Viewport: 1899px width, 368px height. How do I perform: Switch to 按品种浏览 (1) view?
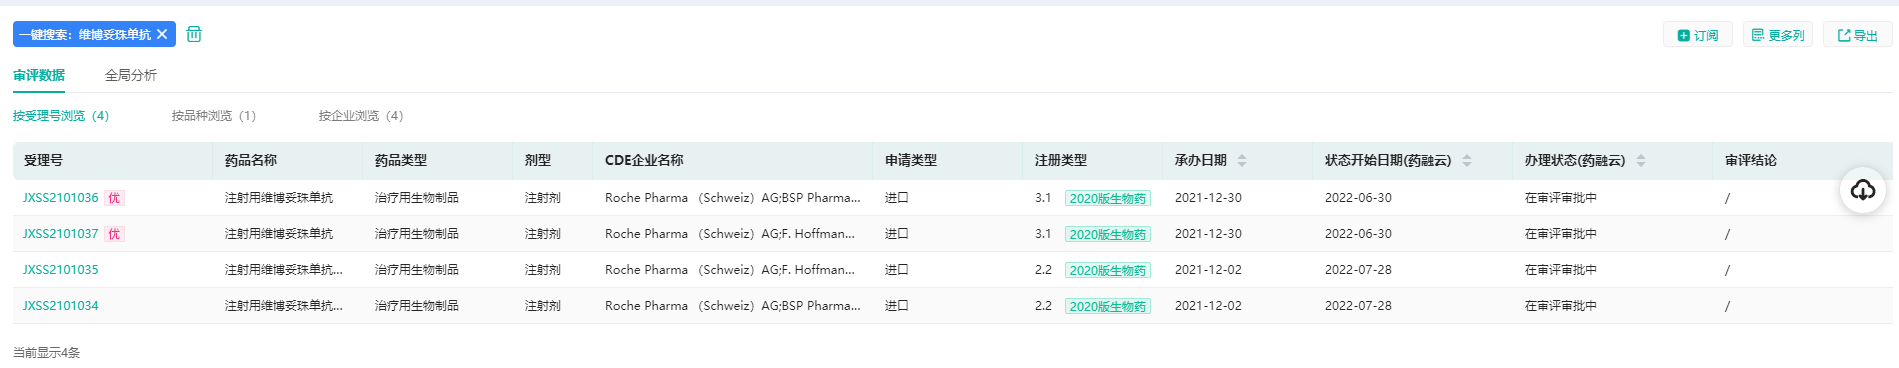point(214,116)
